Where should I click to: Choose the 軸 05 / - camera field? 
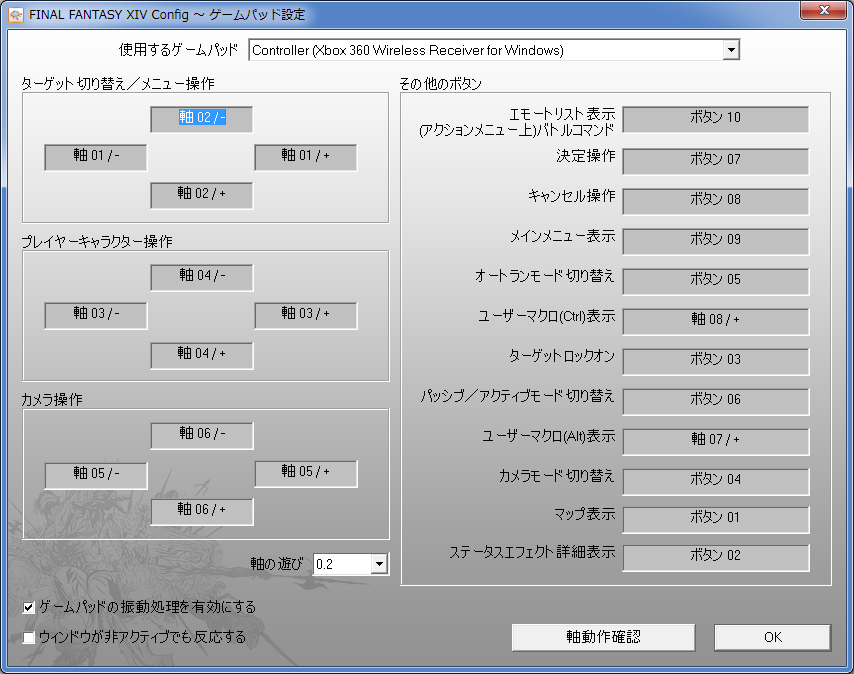[96, 475]
